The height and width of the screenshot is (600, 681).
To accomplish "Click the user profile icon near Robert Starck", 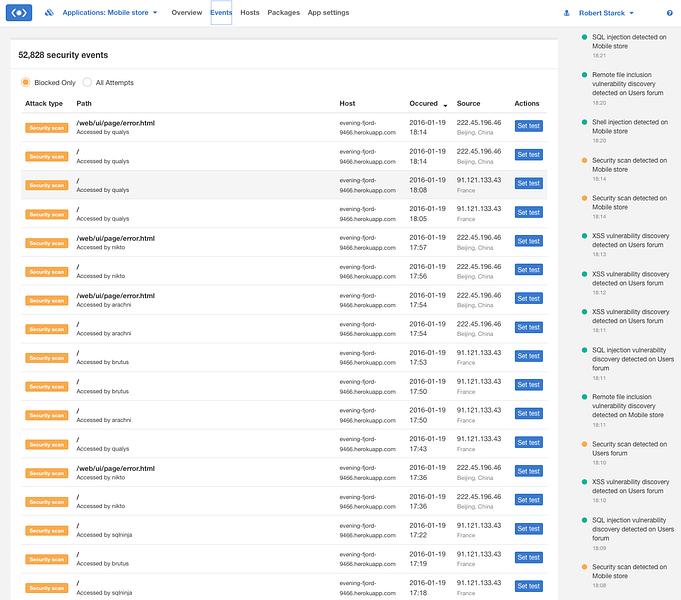I will (x=566, y=13).
